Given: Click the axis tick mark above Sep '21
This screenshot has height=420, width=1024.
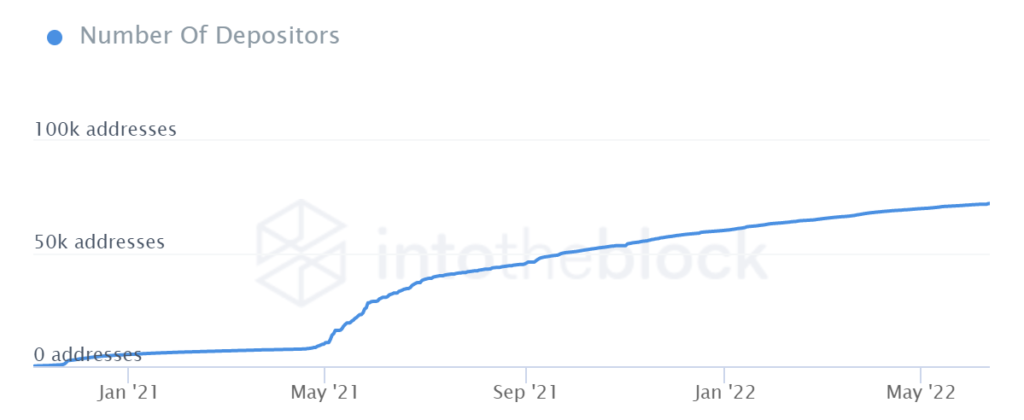Looking at the screenshot, I should click(526, 370).
